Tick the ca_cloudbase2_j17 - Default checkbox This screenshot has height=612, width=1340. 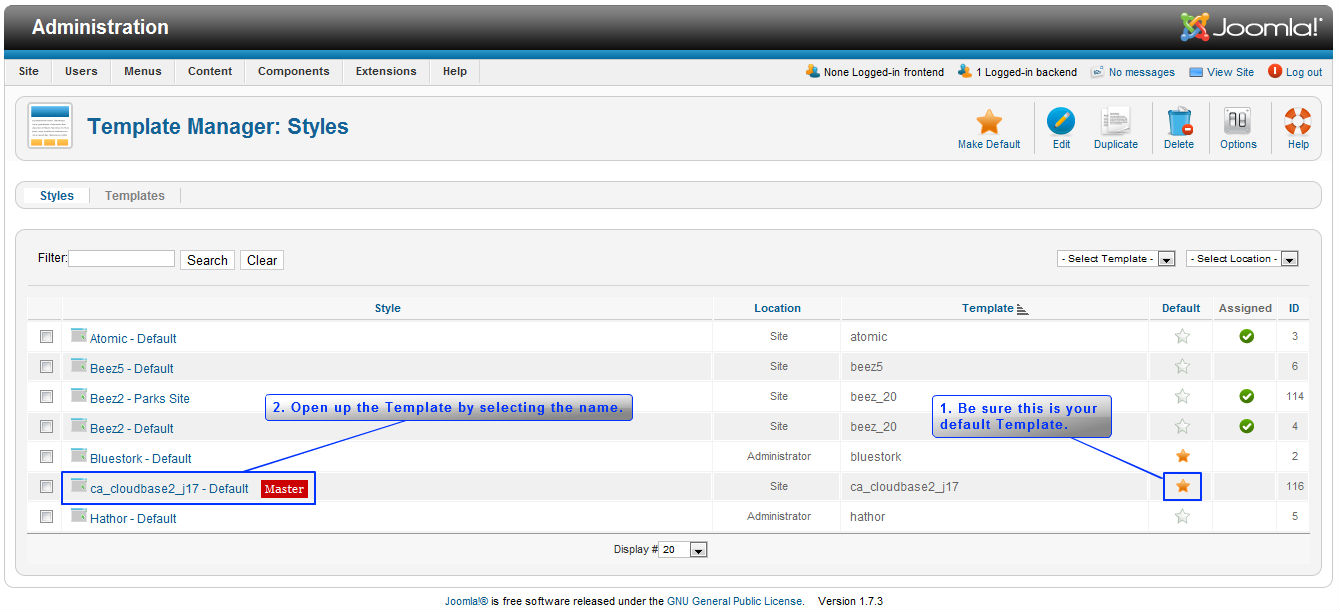click(x=46, y=487)
